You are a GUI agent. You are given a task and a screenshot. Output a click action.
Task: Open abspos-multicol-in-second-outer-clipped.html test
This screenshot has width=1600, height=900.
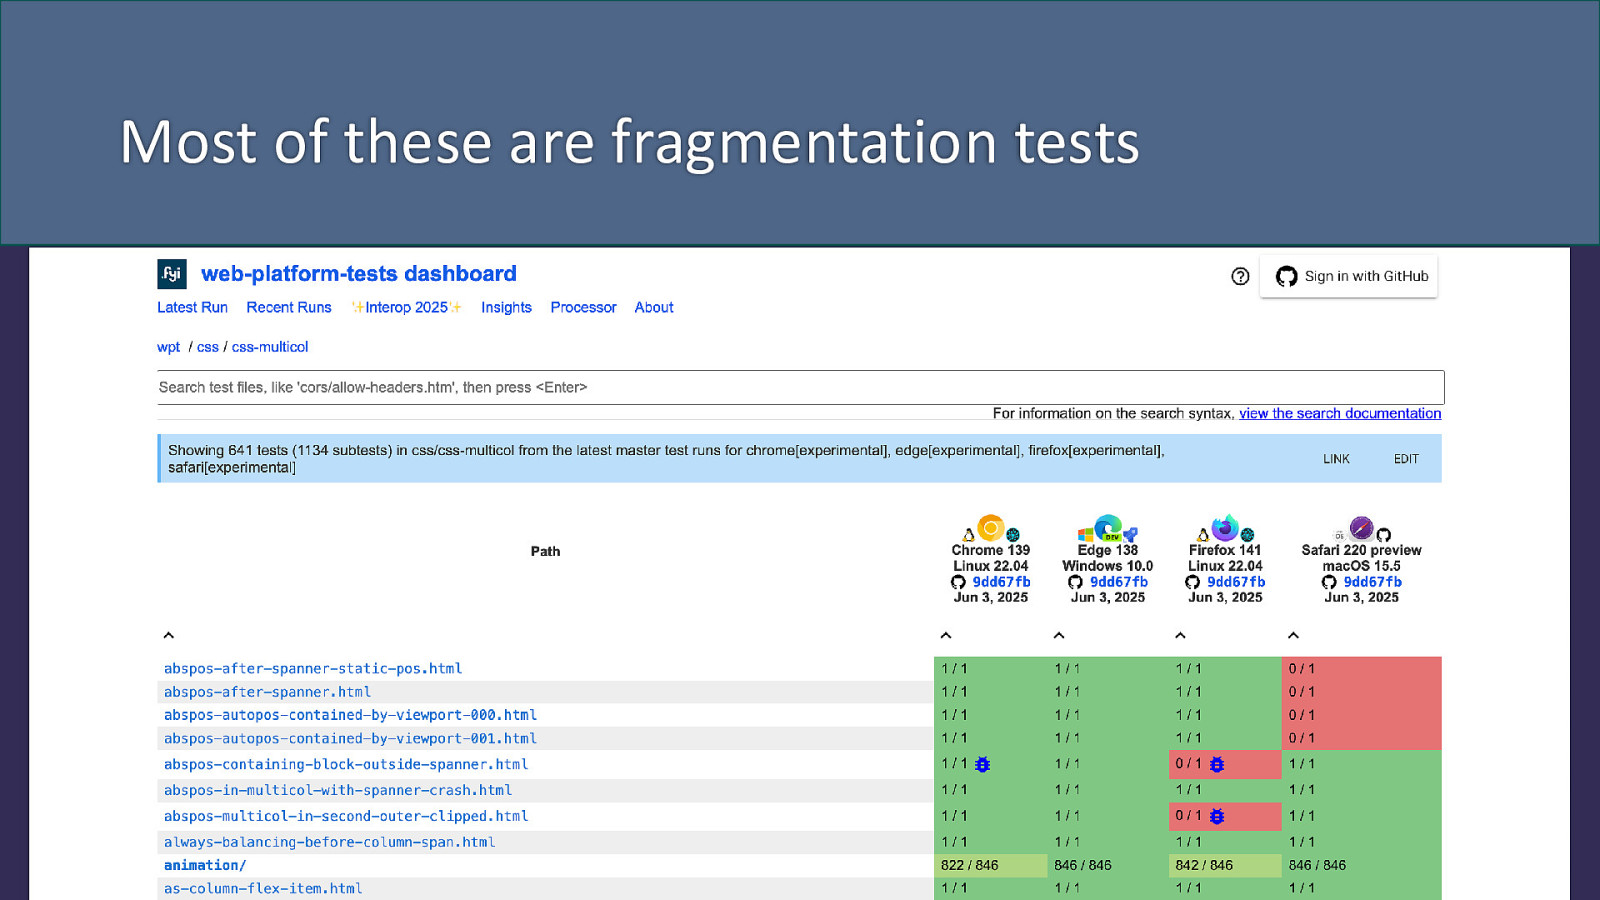(x=346, y=817)
